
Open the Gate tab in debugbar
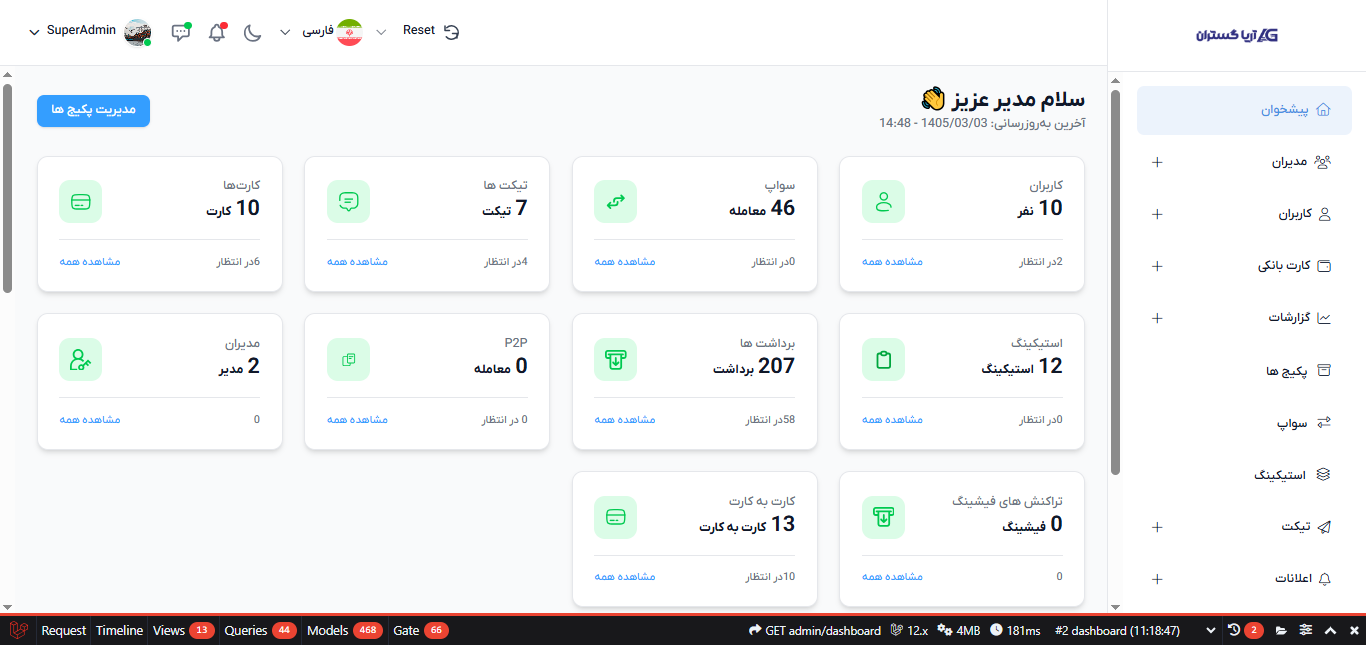pyautogui.click(x=421, y=631)
